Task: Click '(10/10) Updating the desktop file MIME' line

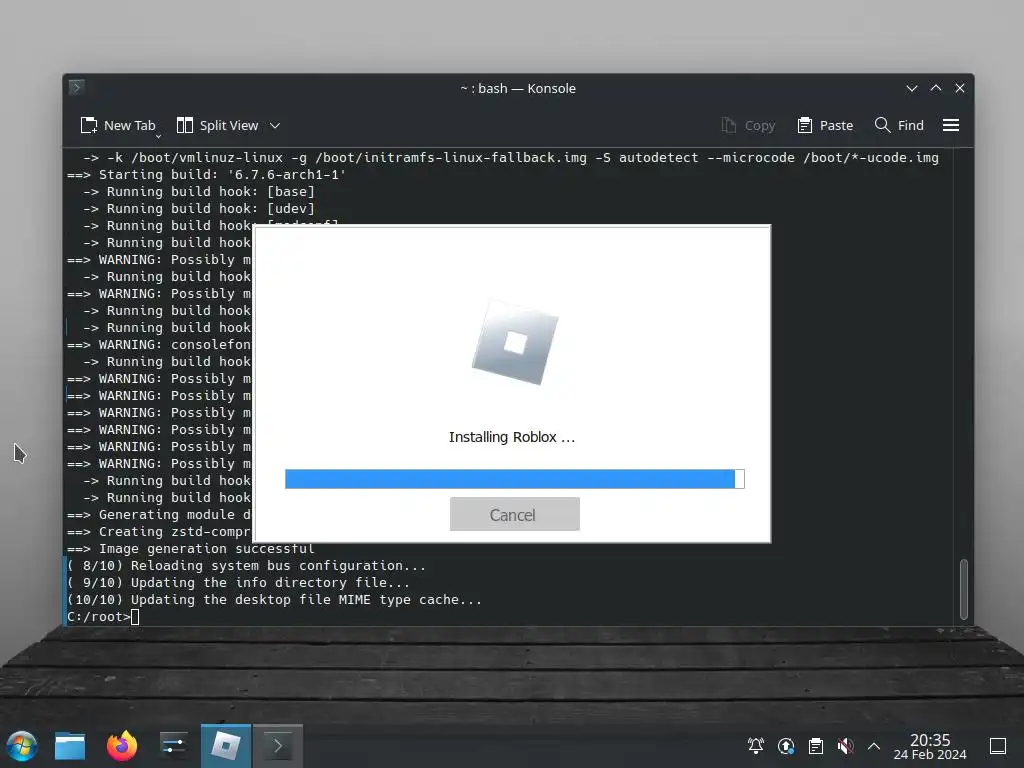Action: click(x=274, y=600)
